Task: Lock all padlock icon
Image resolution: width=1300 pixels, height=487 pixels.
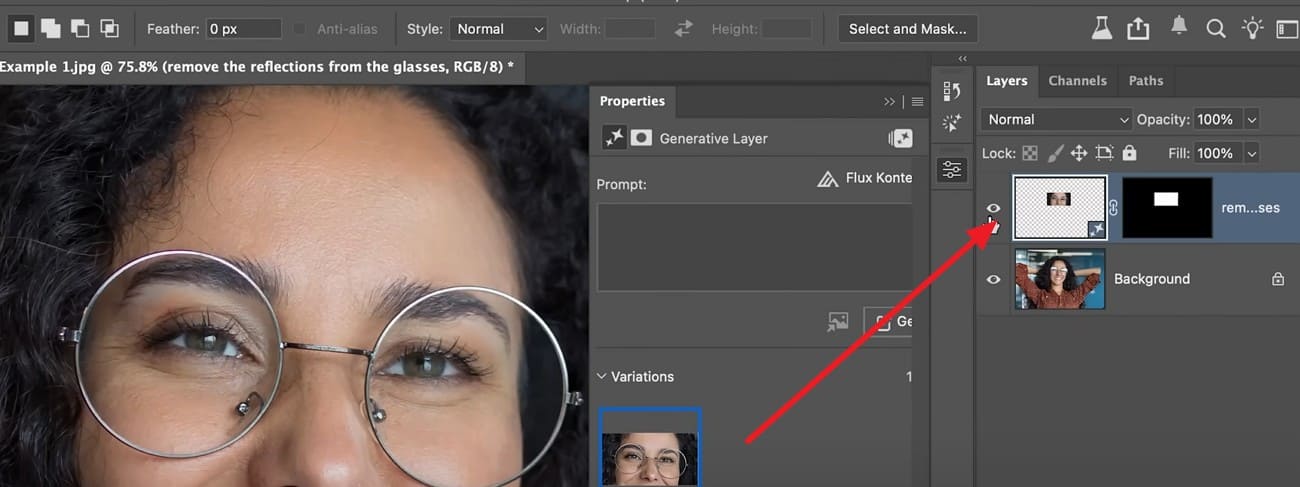Action: tap(1129, 153)
